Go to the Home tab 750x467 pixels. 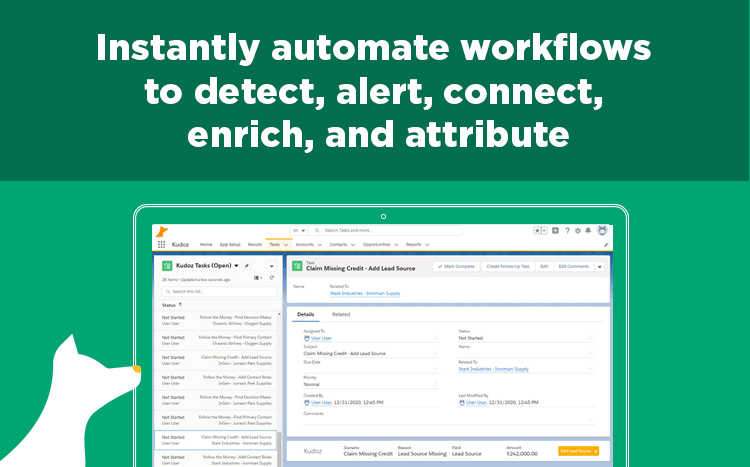206,245
